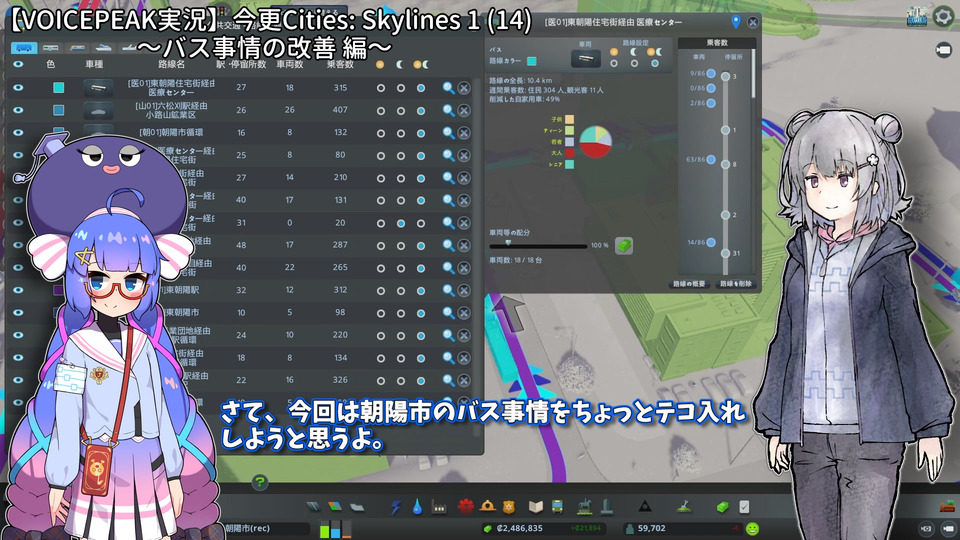Select the vehicle marker showing 14/86
The height and width of the screenshot is (540, 960).
[711, 242]
